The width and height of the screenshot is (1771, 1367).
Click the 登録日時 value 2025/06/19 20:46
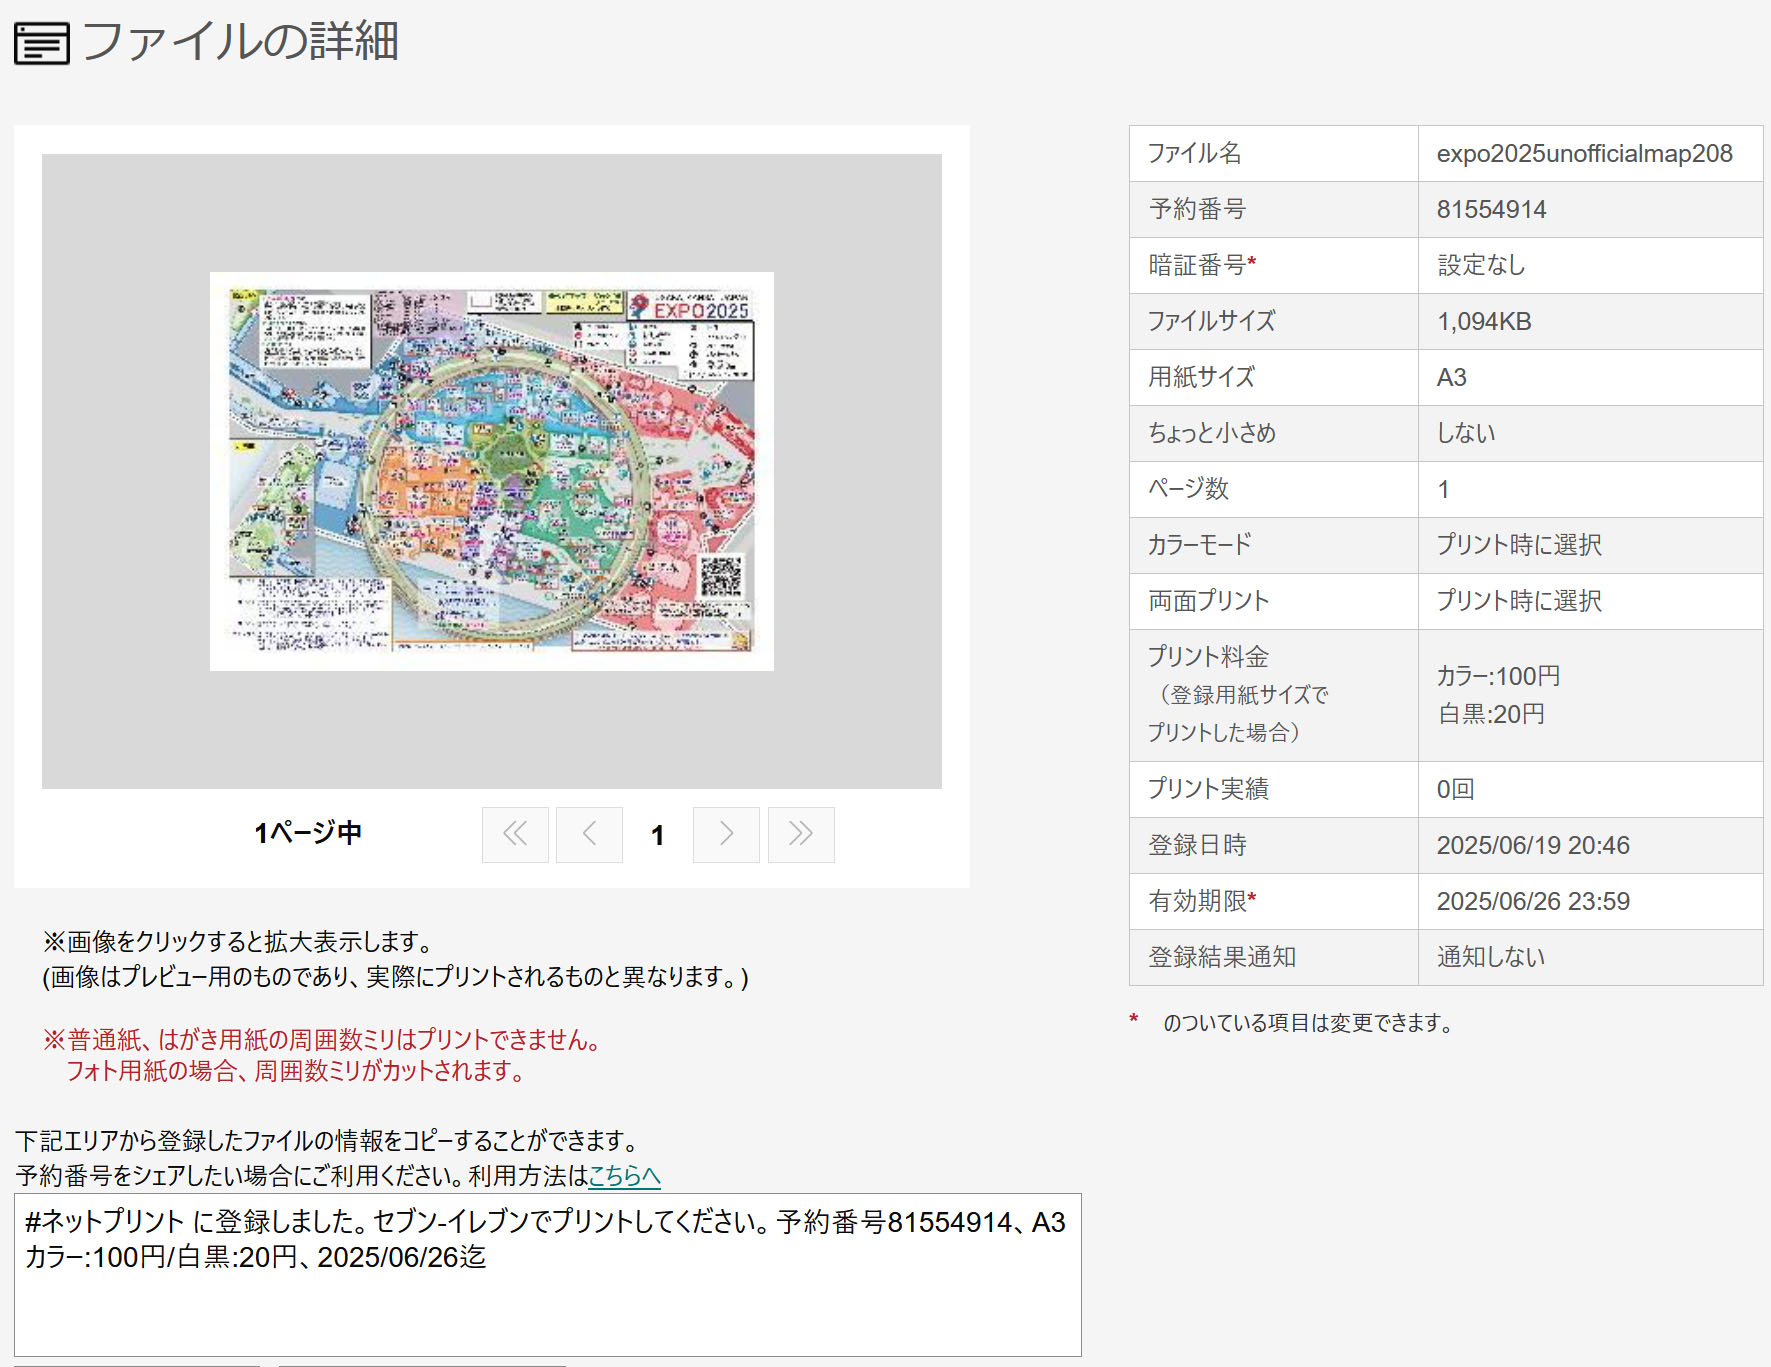[1532, 846]
